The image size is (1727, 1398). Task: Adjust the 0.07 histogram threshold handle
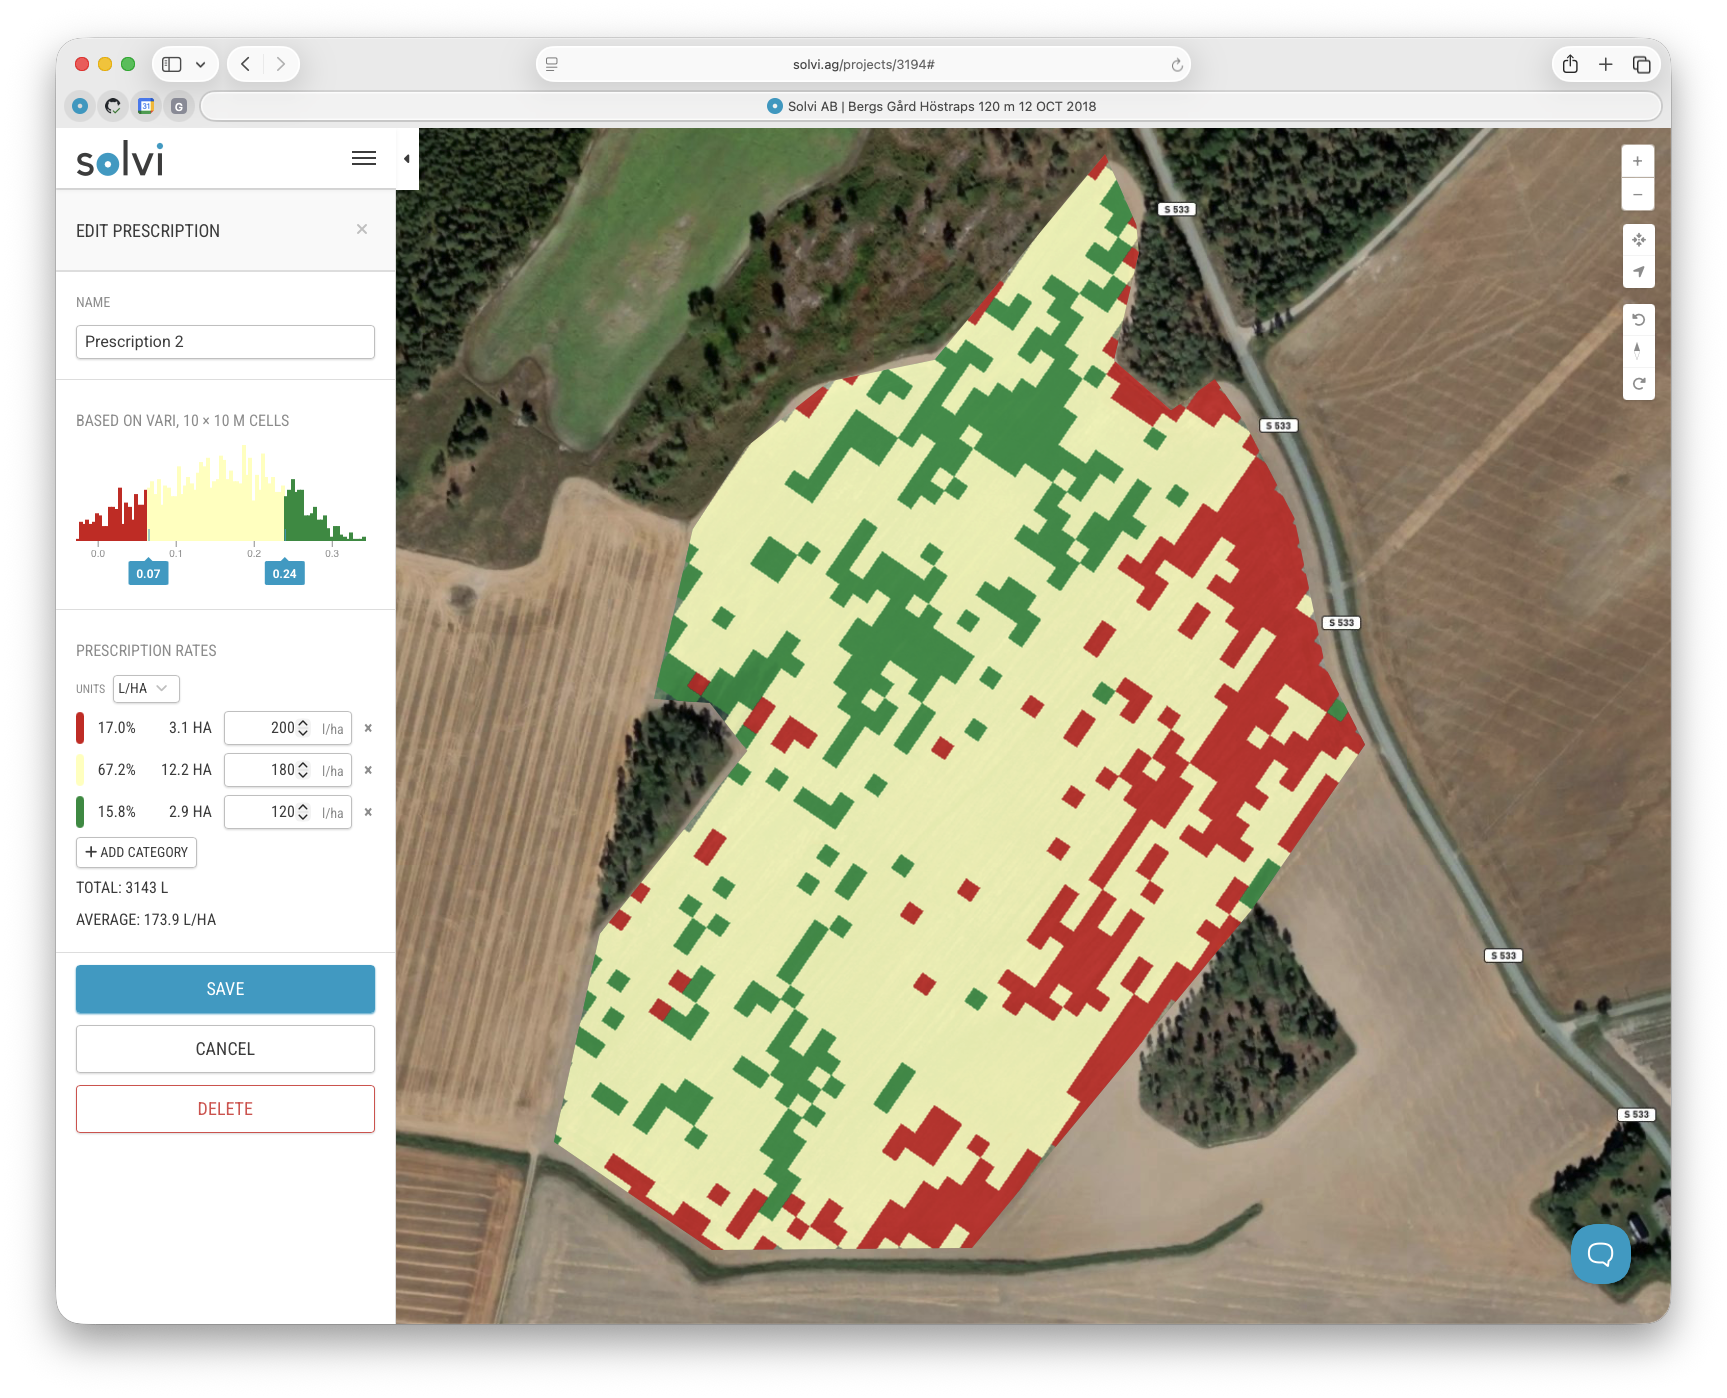coord(148,573)
